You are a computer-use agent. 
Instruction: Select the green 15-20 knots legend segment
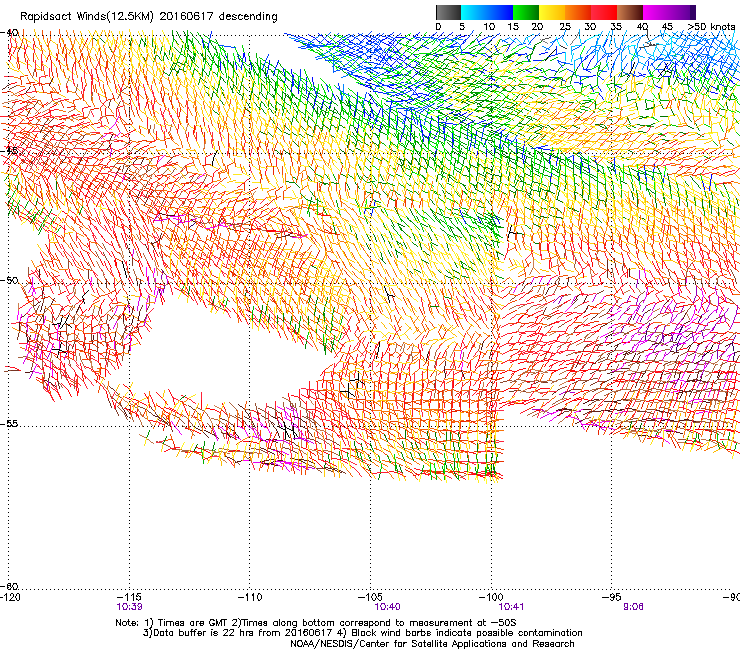pos(526,12)
